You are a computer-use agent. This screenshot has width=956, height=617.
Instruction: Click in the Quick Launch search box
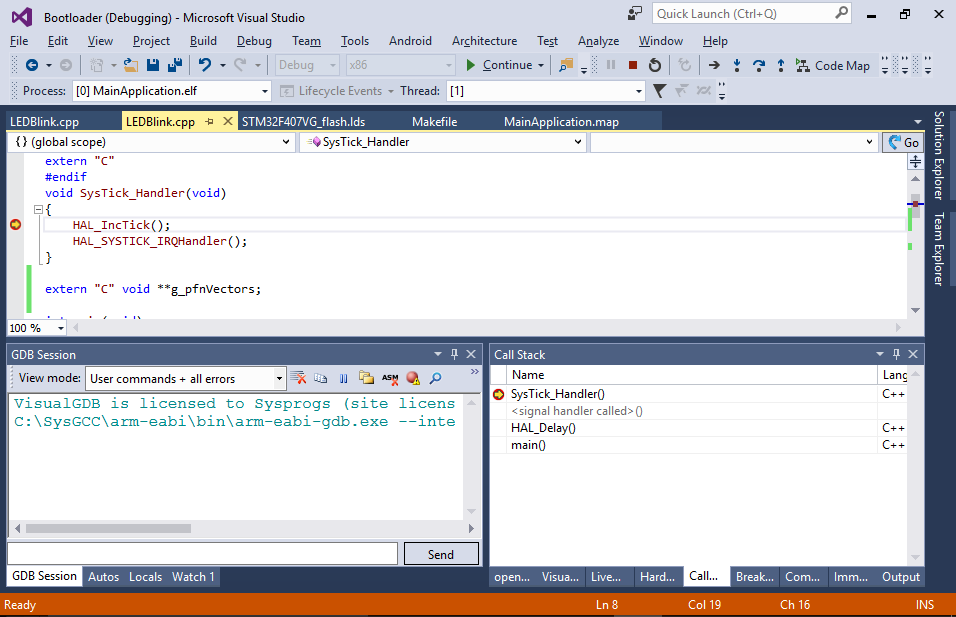(751, 13)
